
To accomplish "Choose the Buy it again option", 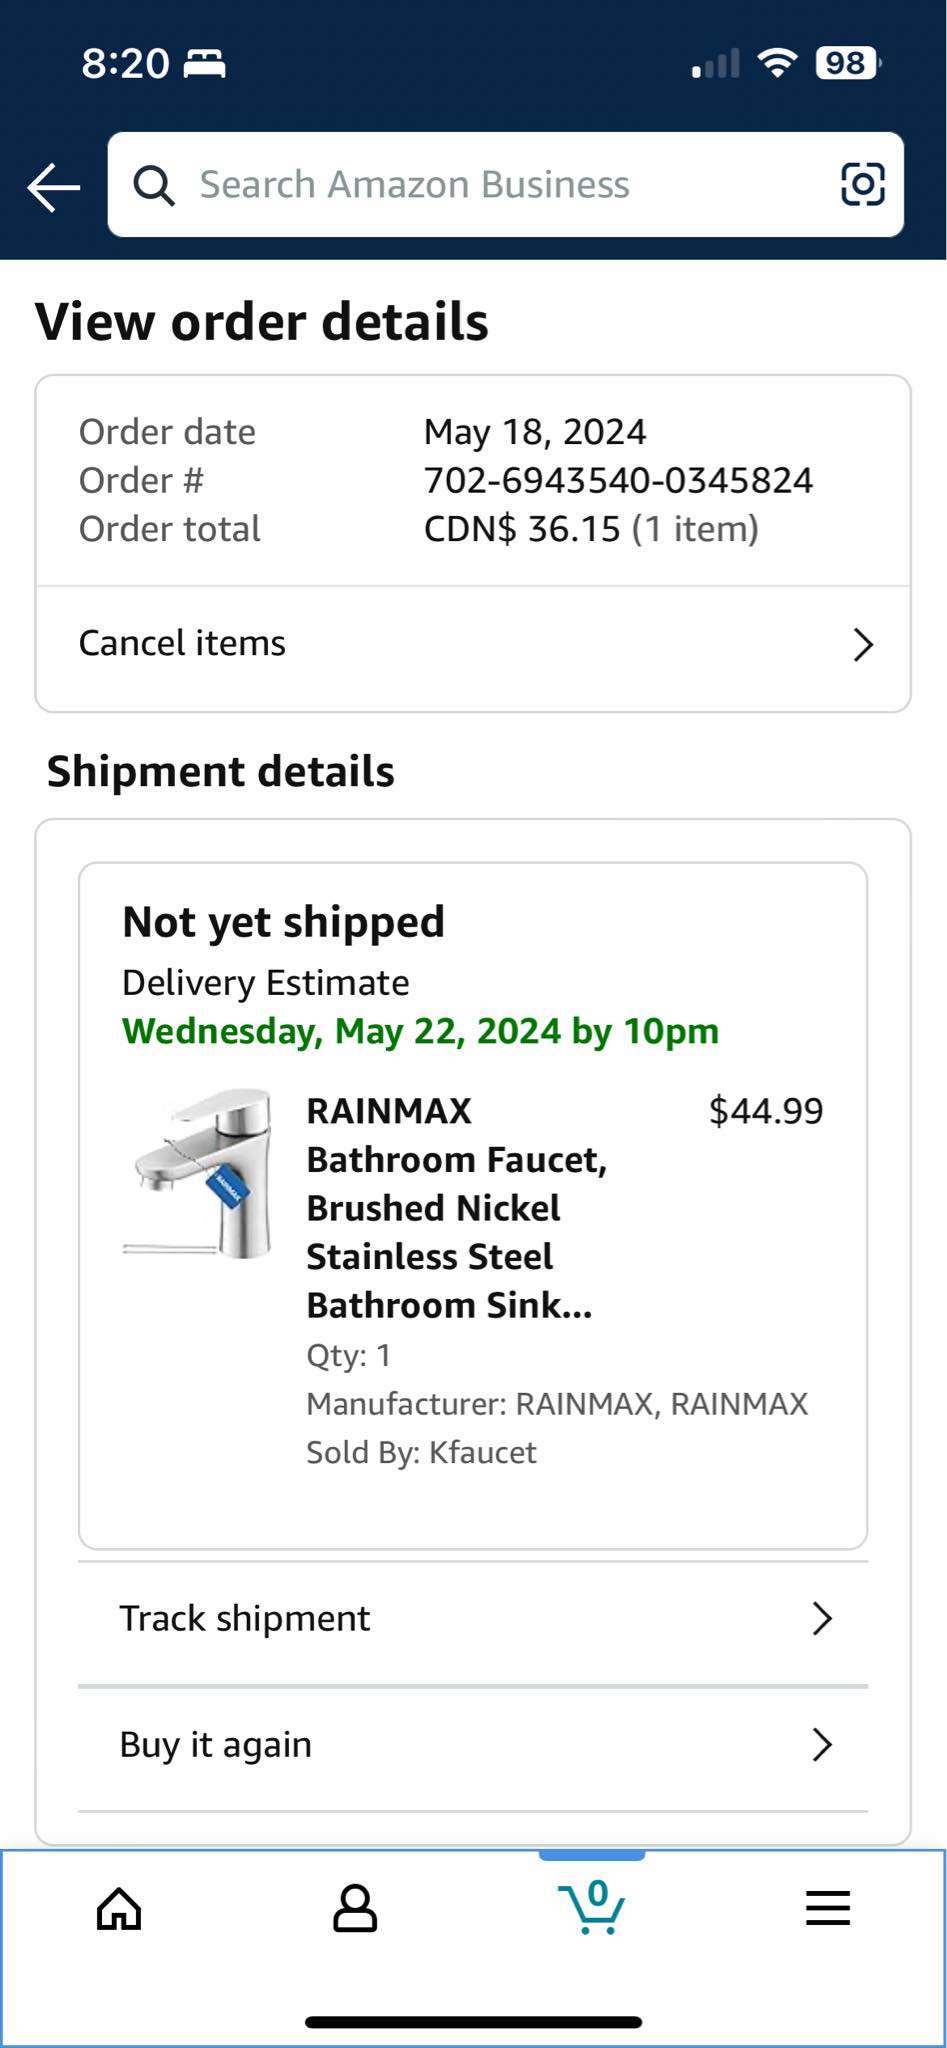I will 216,1744.
